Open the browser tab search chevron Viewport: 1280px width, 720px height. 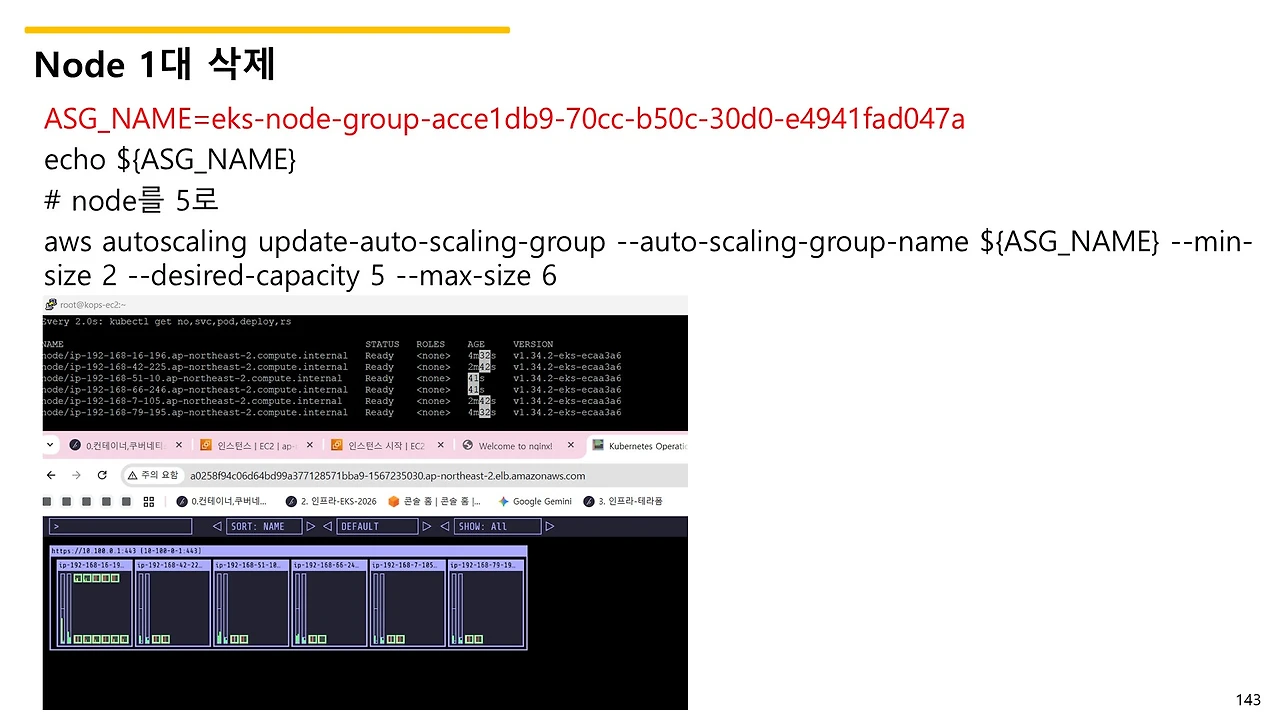49,445
